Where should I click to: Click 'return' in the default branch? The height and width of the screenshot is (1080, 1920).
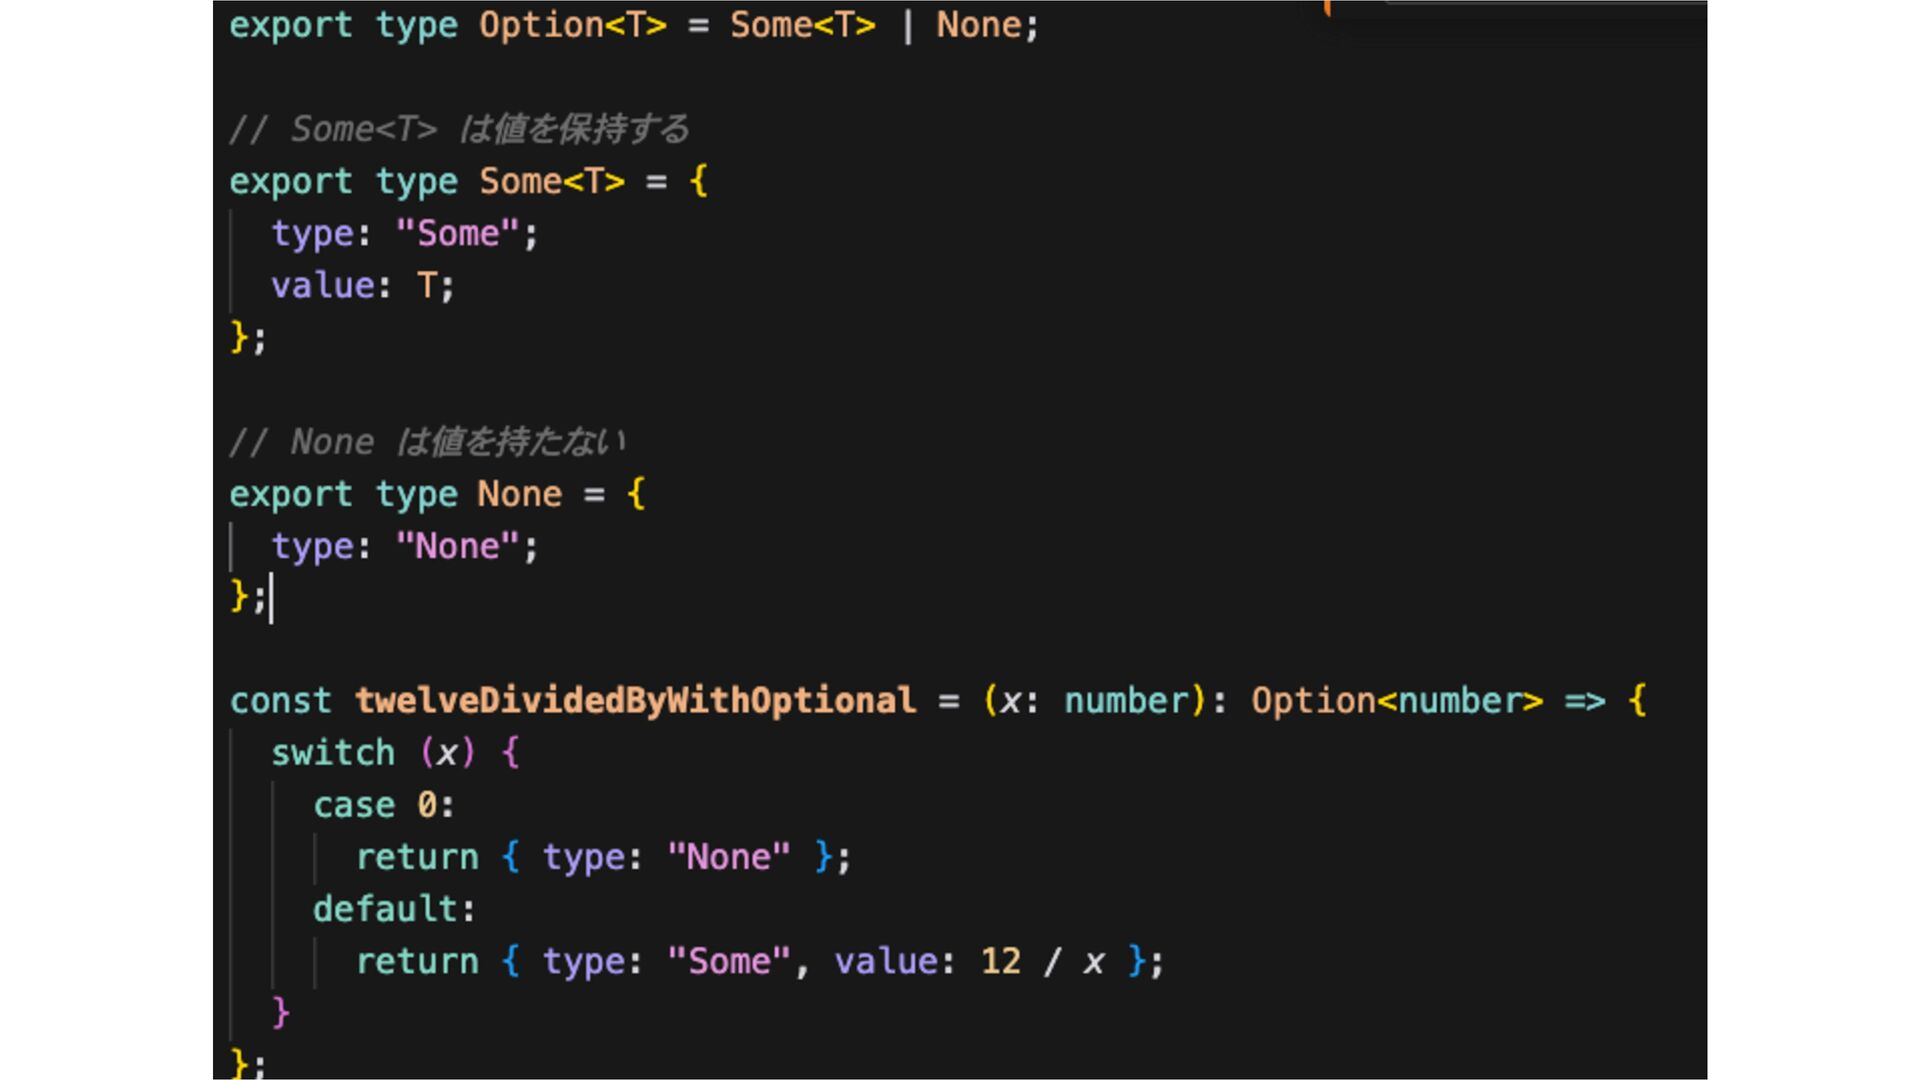click(x=417, y=962)
